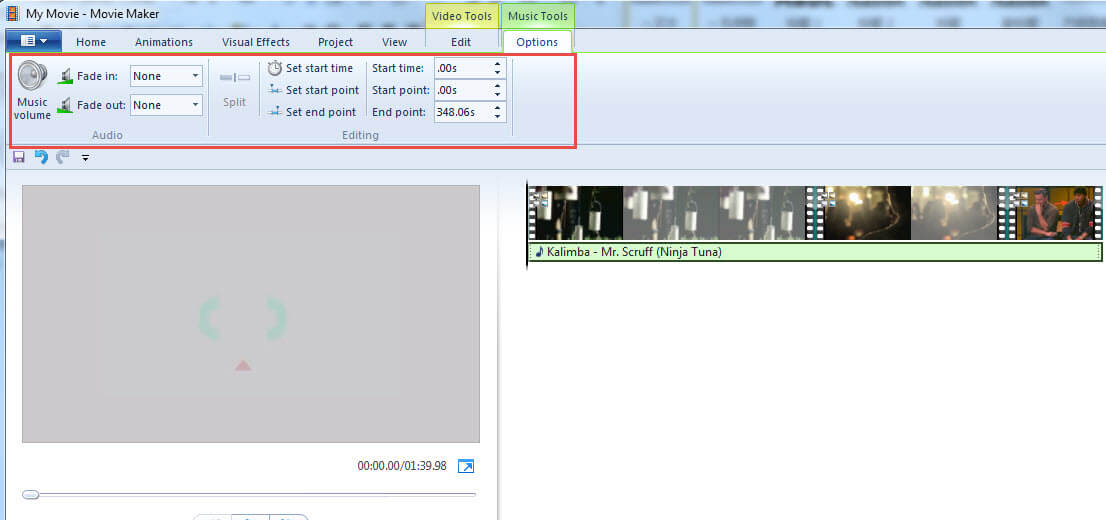Image resolution: width=1106 pixels, height=520 pixels.
Task: Increase the End point value stepper
Action: coord(498,108)
